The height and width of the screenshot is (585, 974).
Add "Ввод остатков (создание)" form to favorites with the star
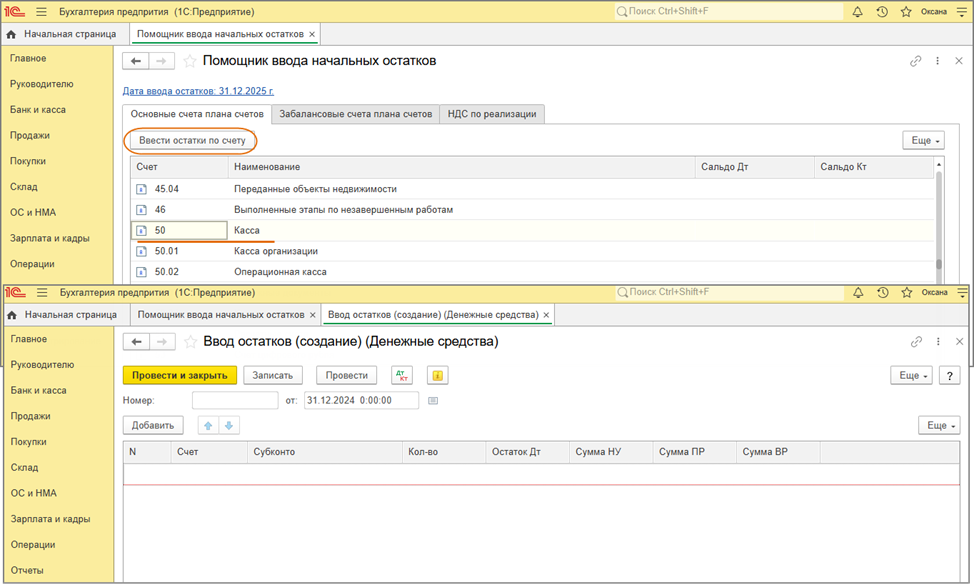[189, 342]
